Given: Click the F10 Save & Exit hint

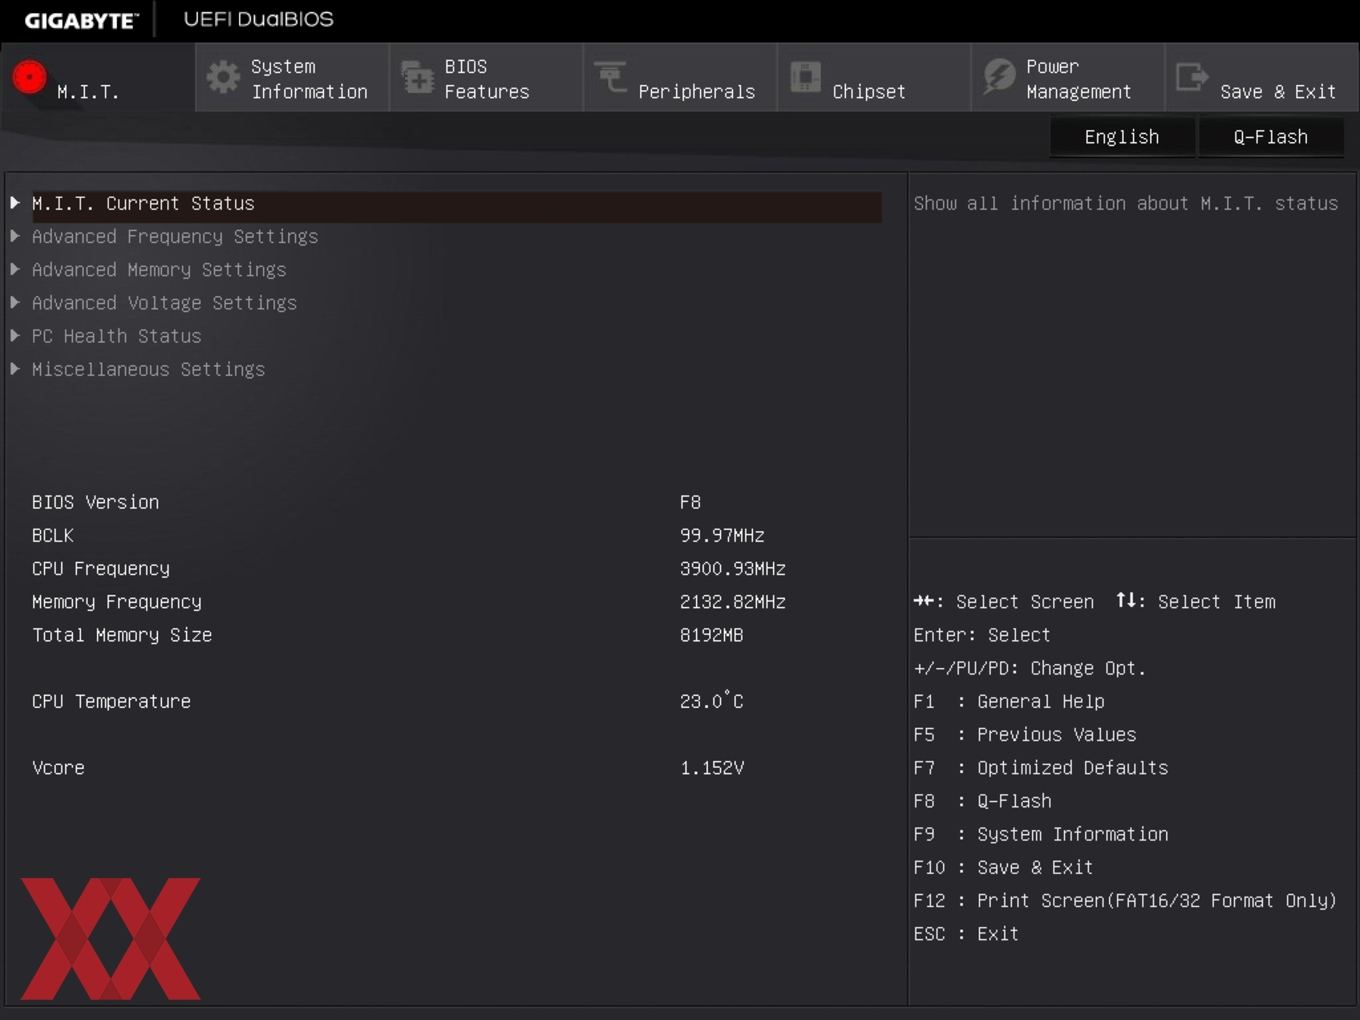Looking at the screenshot, I should click(1003, 868).
